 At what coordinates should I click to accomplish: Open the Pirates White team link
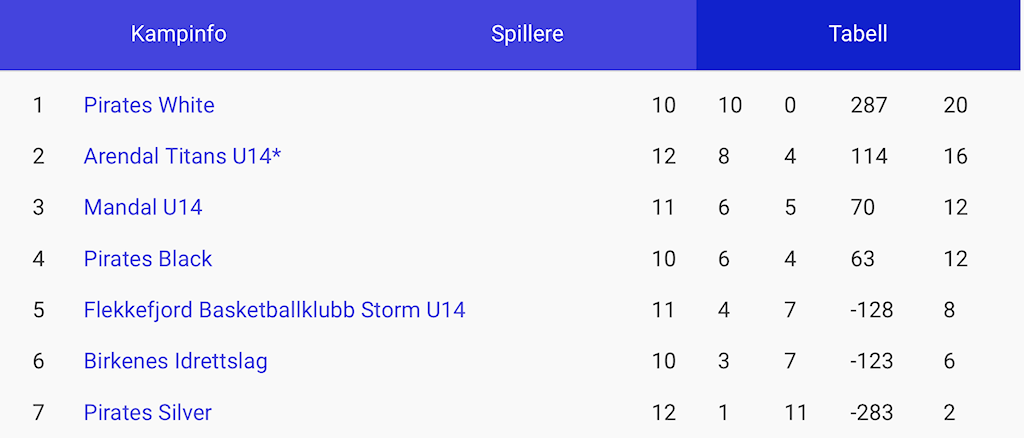click(x=149, y=105)
